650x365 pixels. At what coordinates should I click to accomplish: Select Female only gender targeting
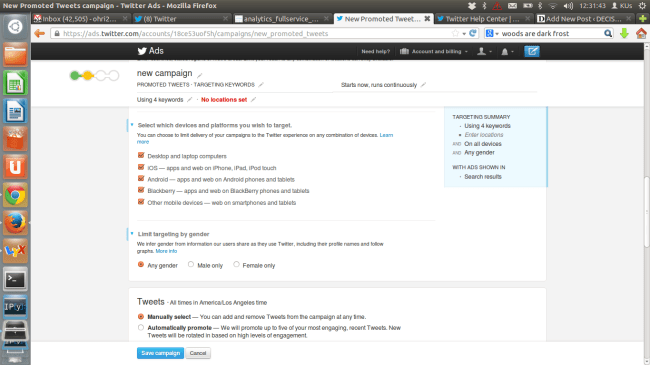[236, 264]
